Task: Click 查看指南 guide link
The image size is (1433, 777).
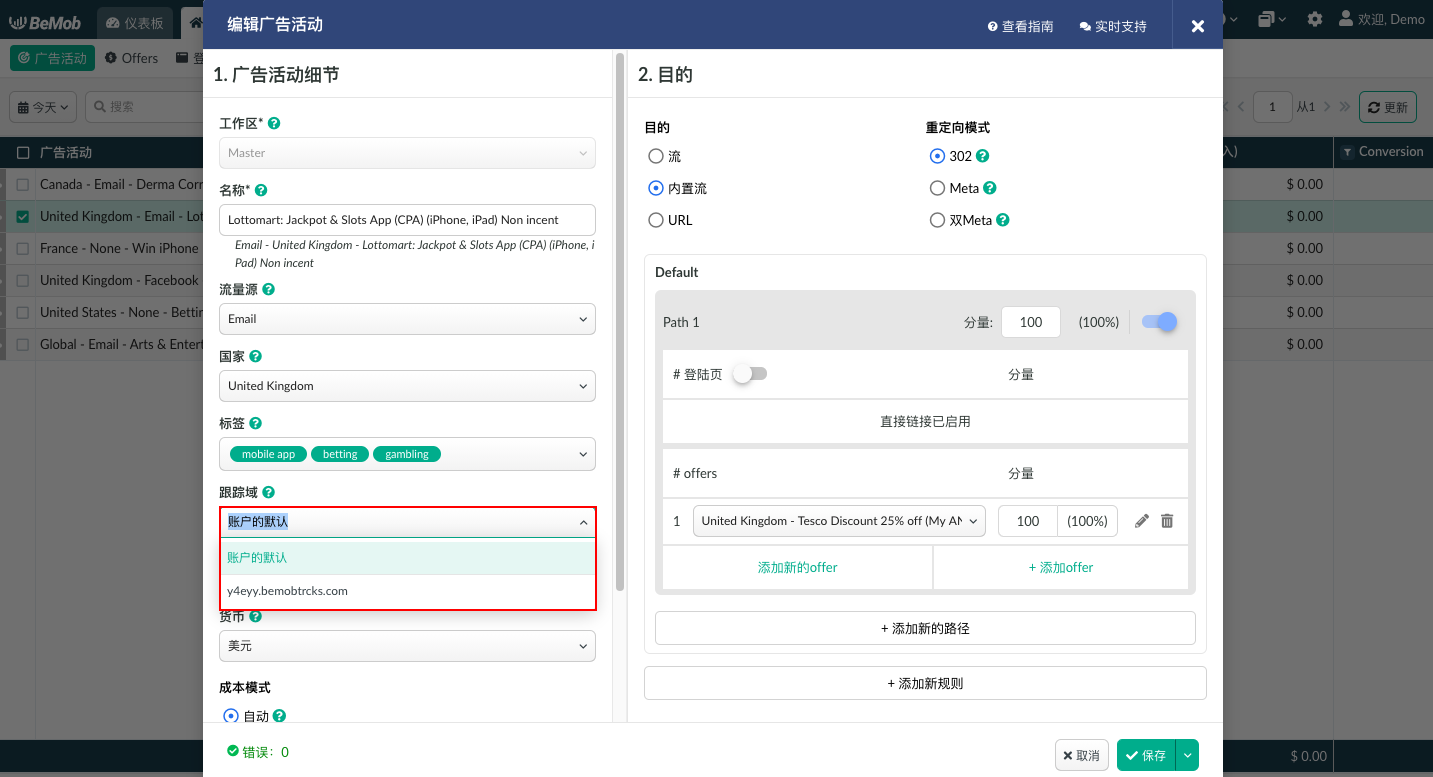Action: pos(1020,26)
